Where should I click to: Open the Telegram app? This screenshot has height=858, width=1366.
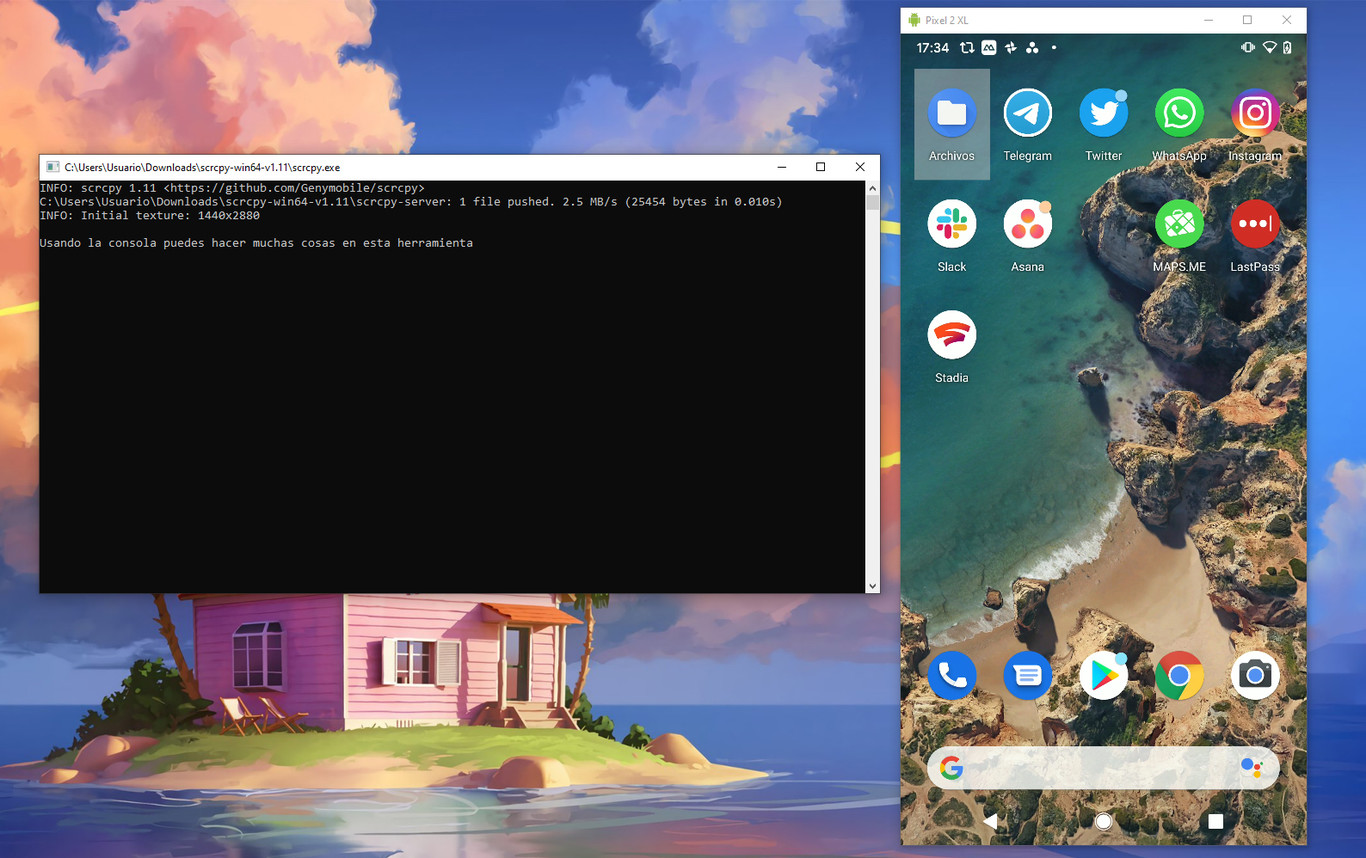point(1027,112)
